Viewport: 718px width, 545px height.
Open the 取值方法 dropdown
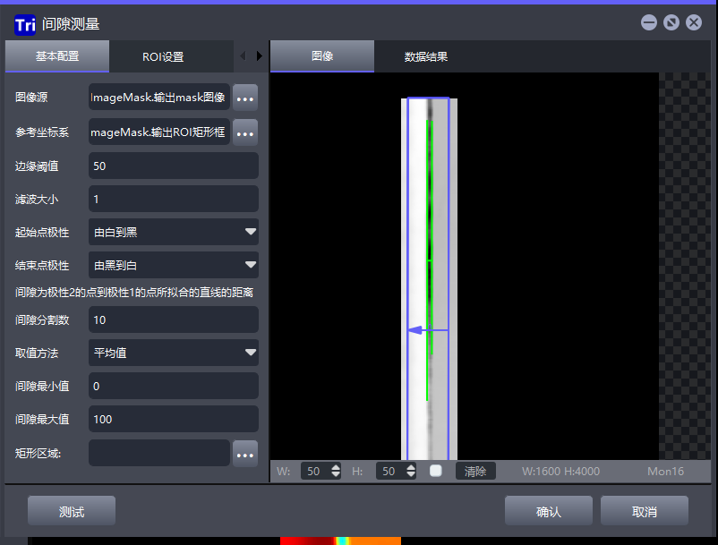pos(250,353)
